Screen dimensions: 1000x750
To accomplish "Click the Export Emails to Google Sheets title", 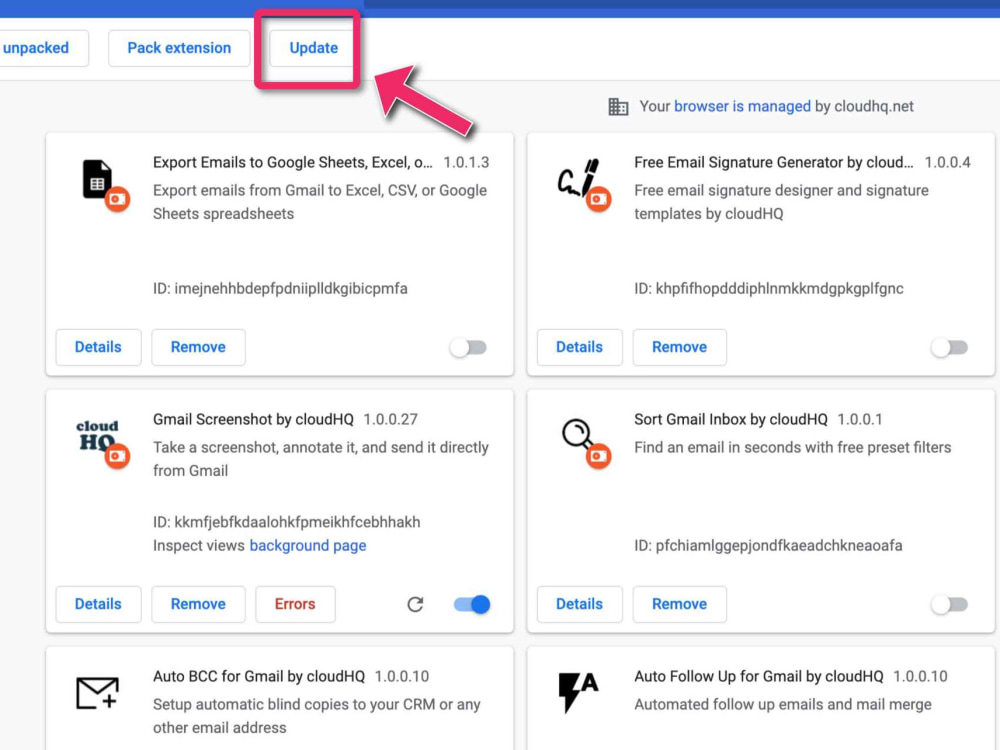I will [x=293, y=162].
